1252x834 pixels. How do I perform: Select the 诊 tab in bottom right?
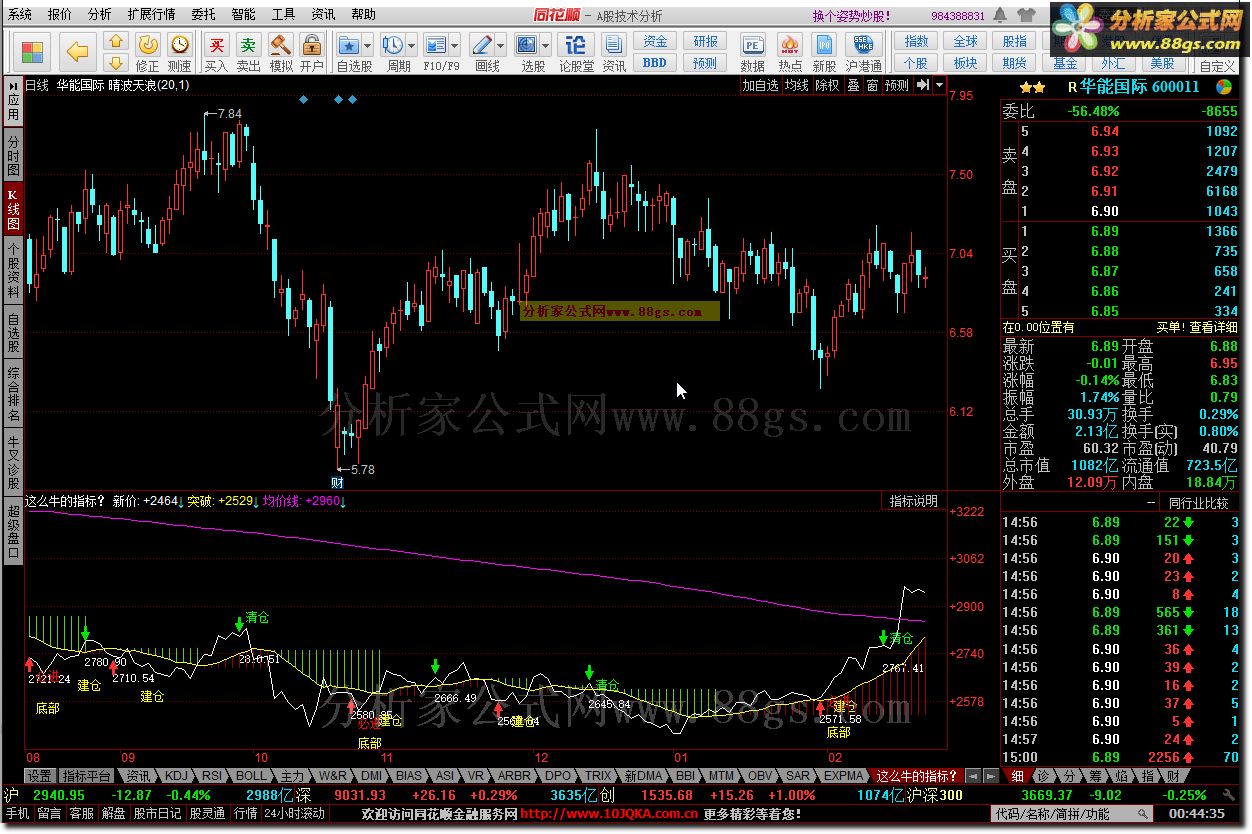(1043, 776)
